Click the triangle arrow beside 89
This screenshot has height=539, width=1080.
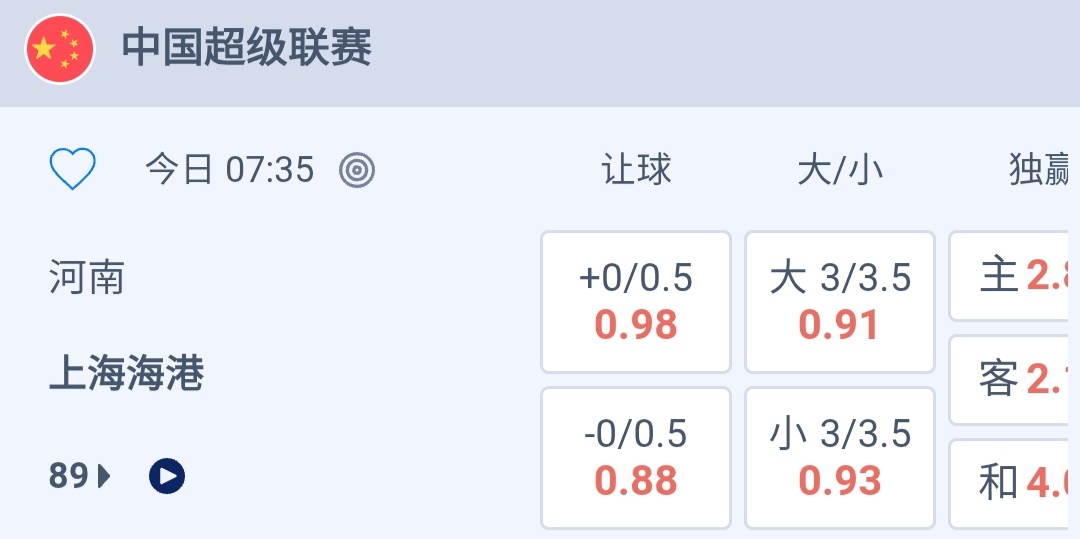[104, 476]
